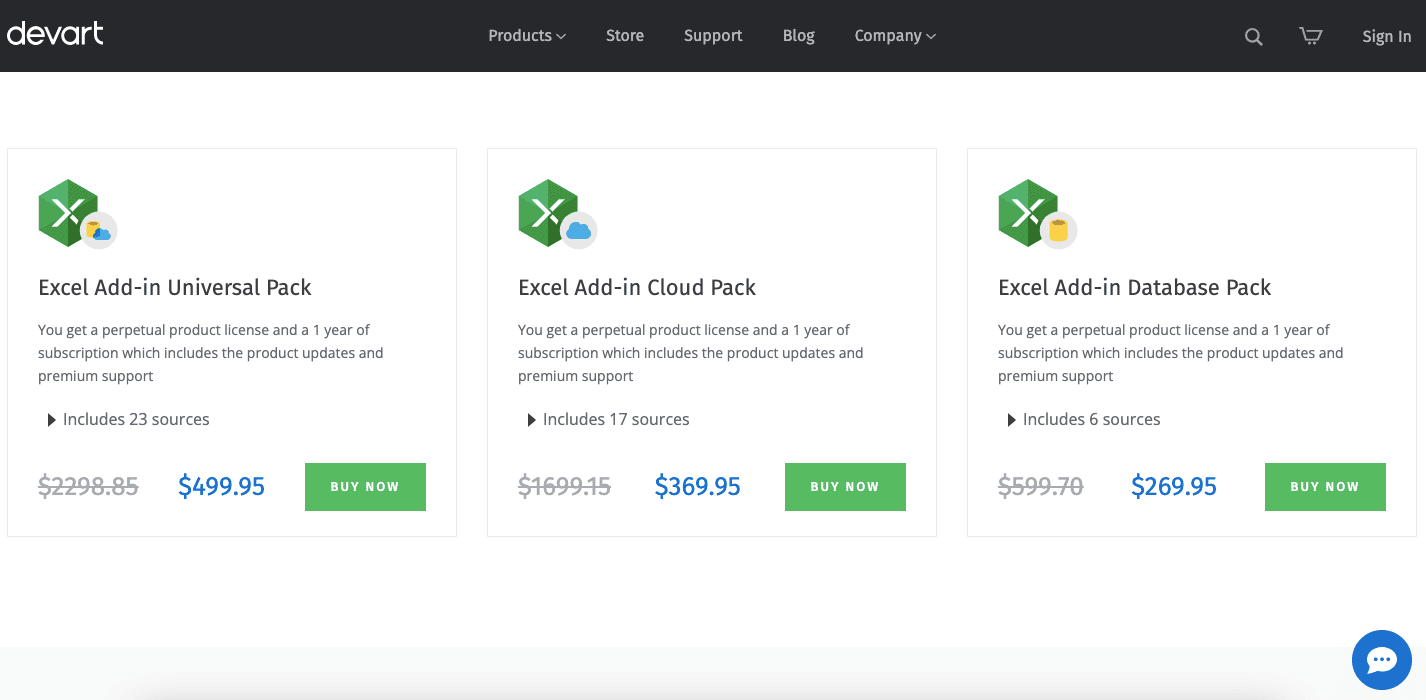The height and width of the screenshot is (700, 1426).
Task: Open the Company dropdown menu
Action: 895,36
